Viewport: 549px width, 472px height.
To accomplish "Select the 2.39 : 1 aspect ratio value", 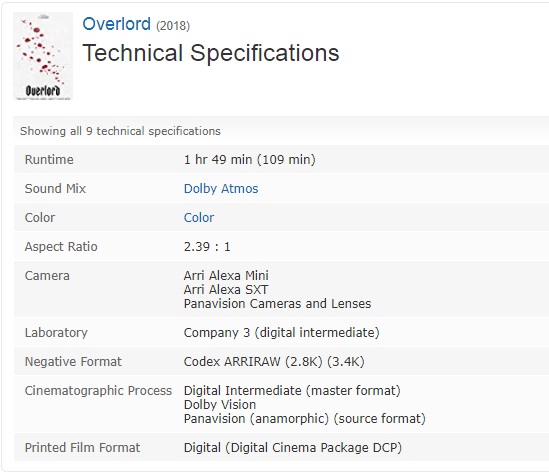I will tap(207, 247).
